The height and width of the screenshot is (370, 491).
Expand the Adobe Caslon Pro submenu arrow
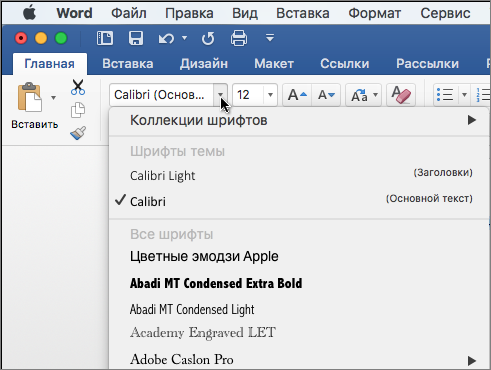(472, 360)
